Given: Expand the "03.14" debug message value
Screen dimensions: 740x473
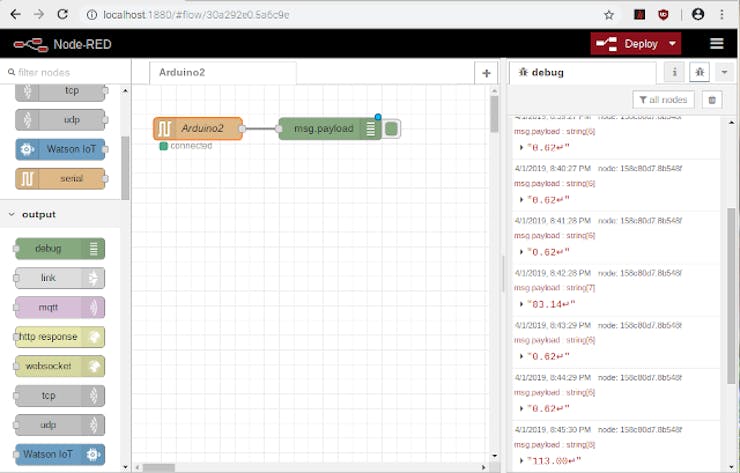Looking at the screenshot, I should tap(521, 304).
